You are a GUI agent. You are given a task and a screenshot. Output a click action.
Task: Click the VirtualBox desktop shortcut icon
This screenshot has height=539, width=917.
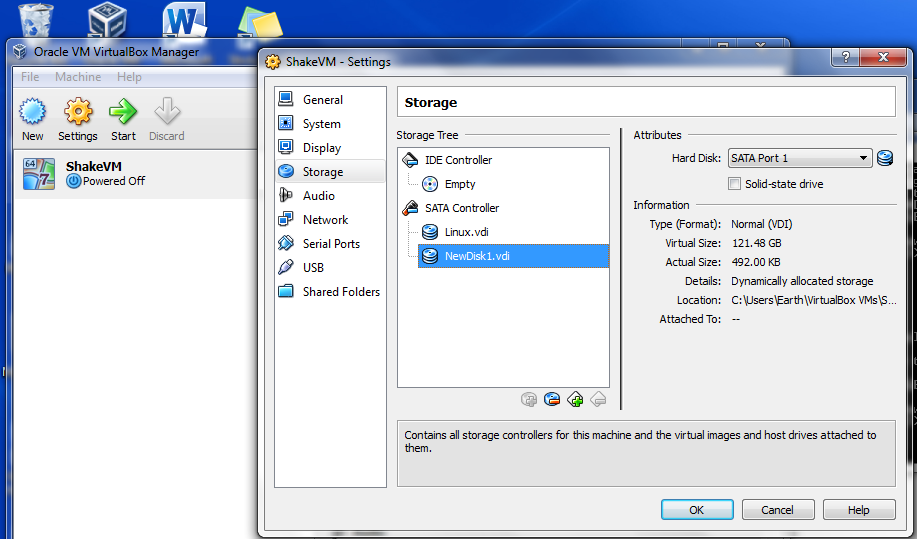[108, 20]
